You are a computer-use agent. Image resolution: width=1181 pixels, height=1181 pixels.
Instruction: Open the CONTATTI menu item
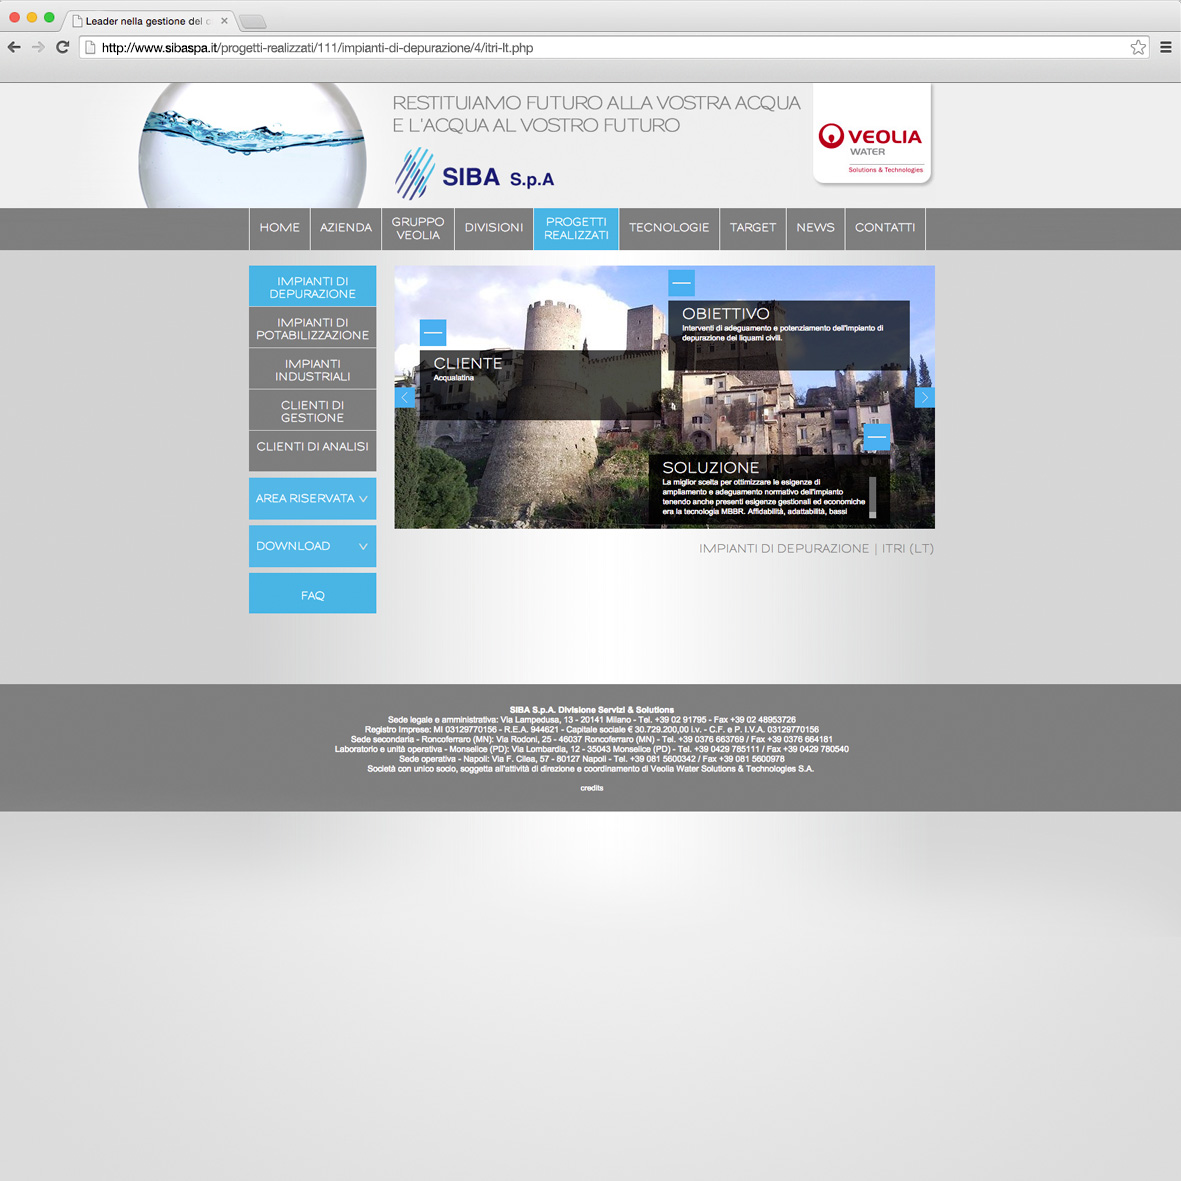(885, 228)
